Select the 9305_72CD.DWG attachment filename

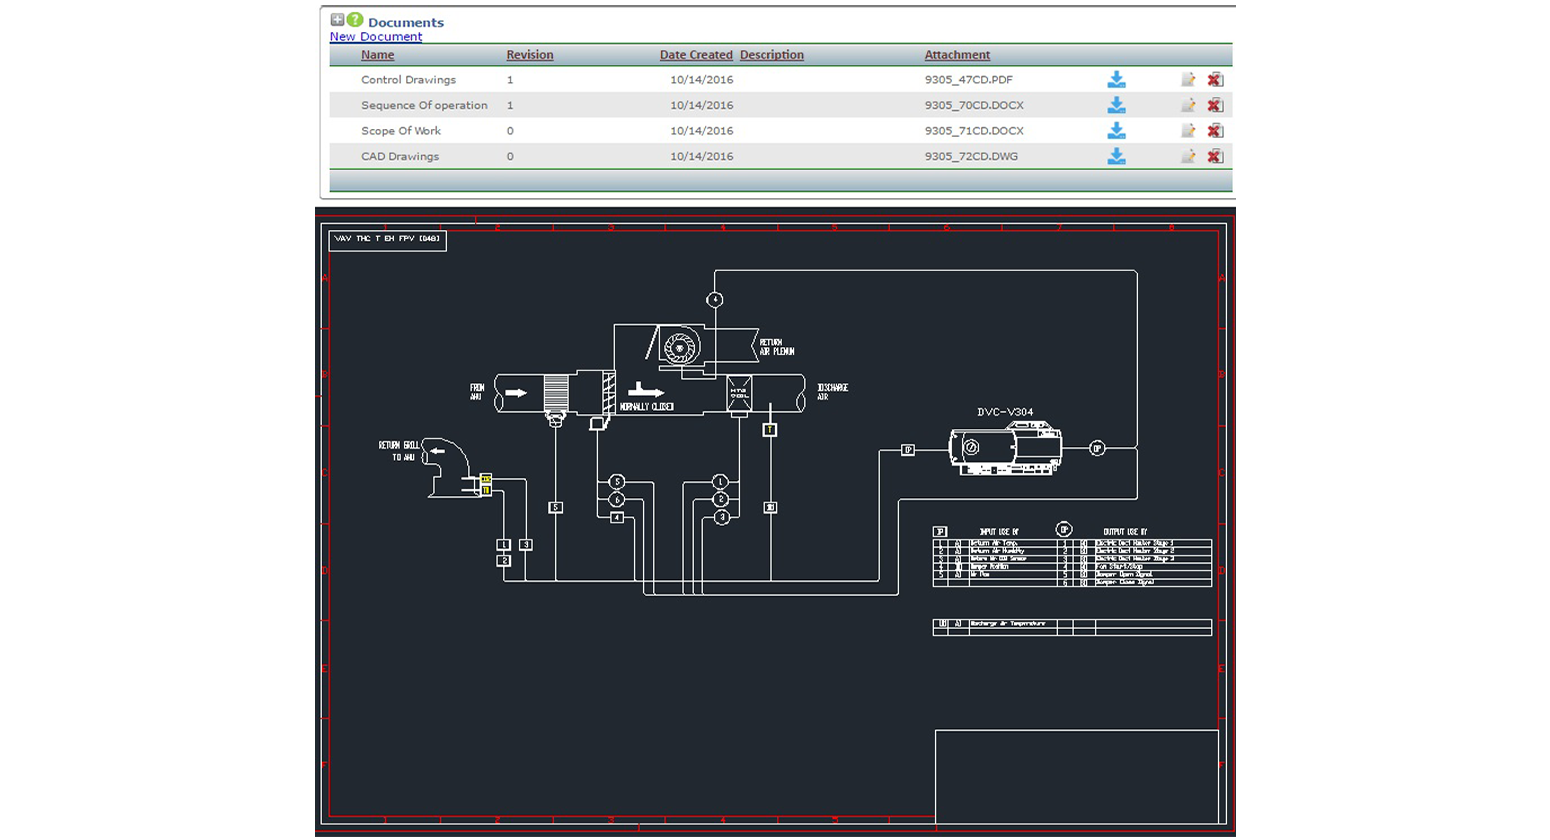(x=971, y=156)
